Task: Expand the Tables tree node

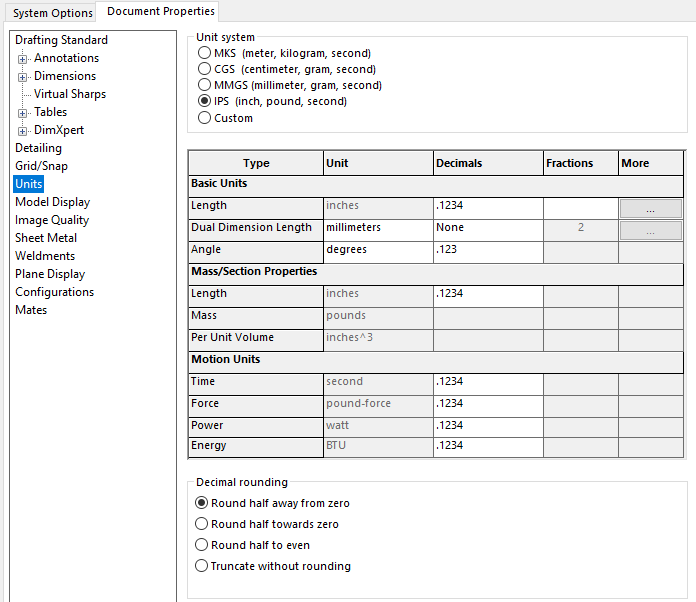Action: click(22, 113)
